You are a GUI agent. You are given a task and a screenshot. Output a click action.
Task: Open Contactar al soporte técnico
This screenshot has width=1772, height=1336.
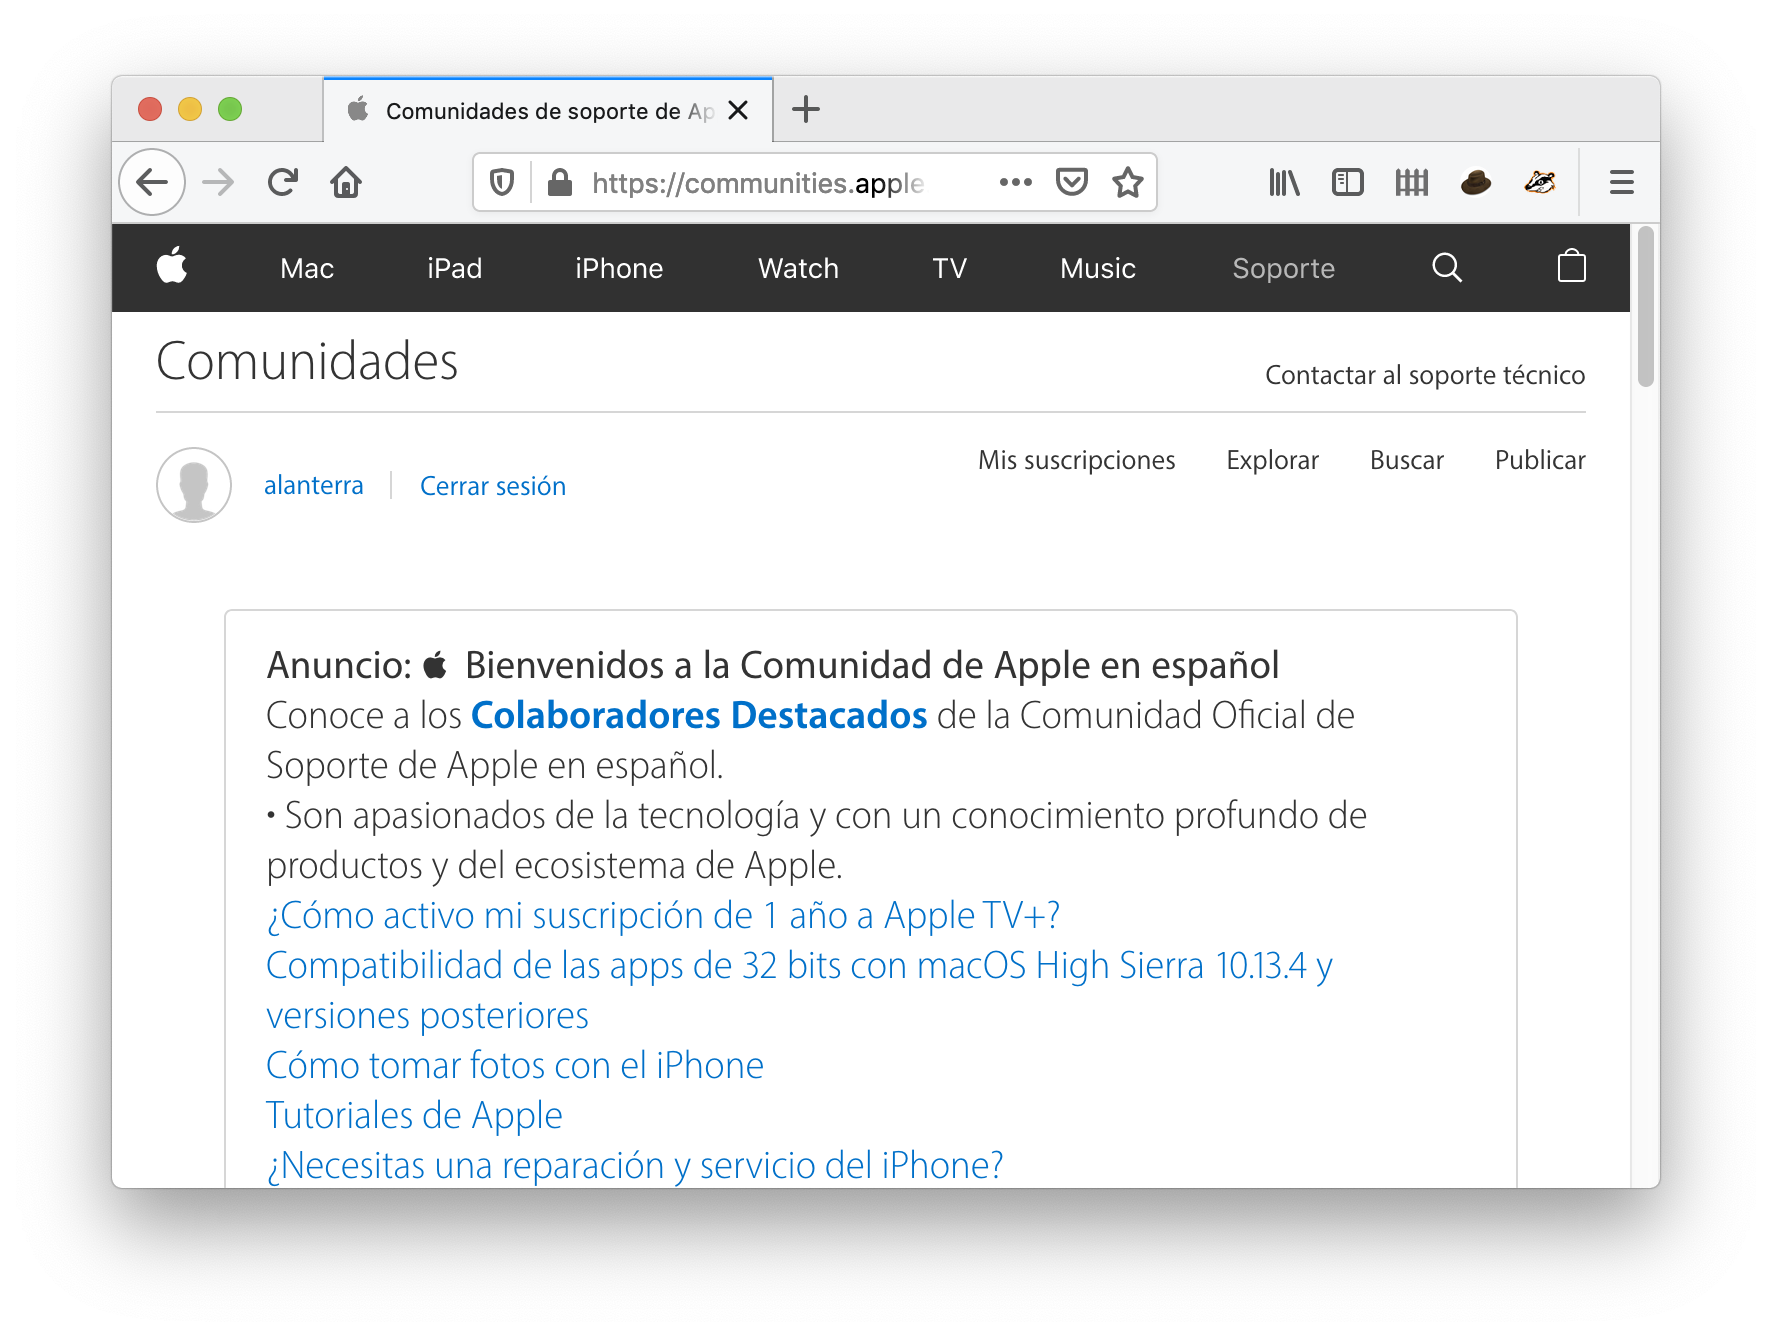[1425, 375]
